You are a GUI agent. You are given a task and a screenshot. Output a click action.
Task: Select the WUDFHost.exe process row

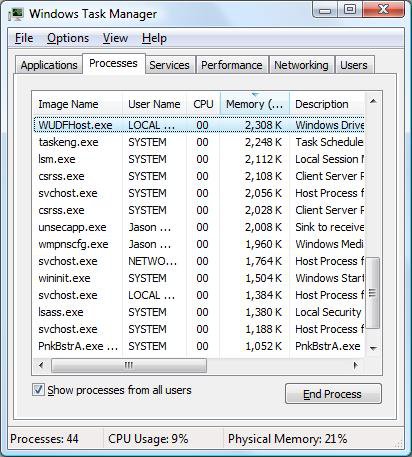coord(199,125)
